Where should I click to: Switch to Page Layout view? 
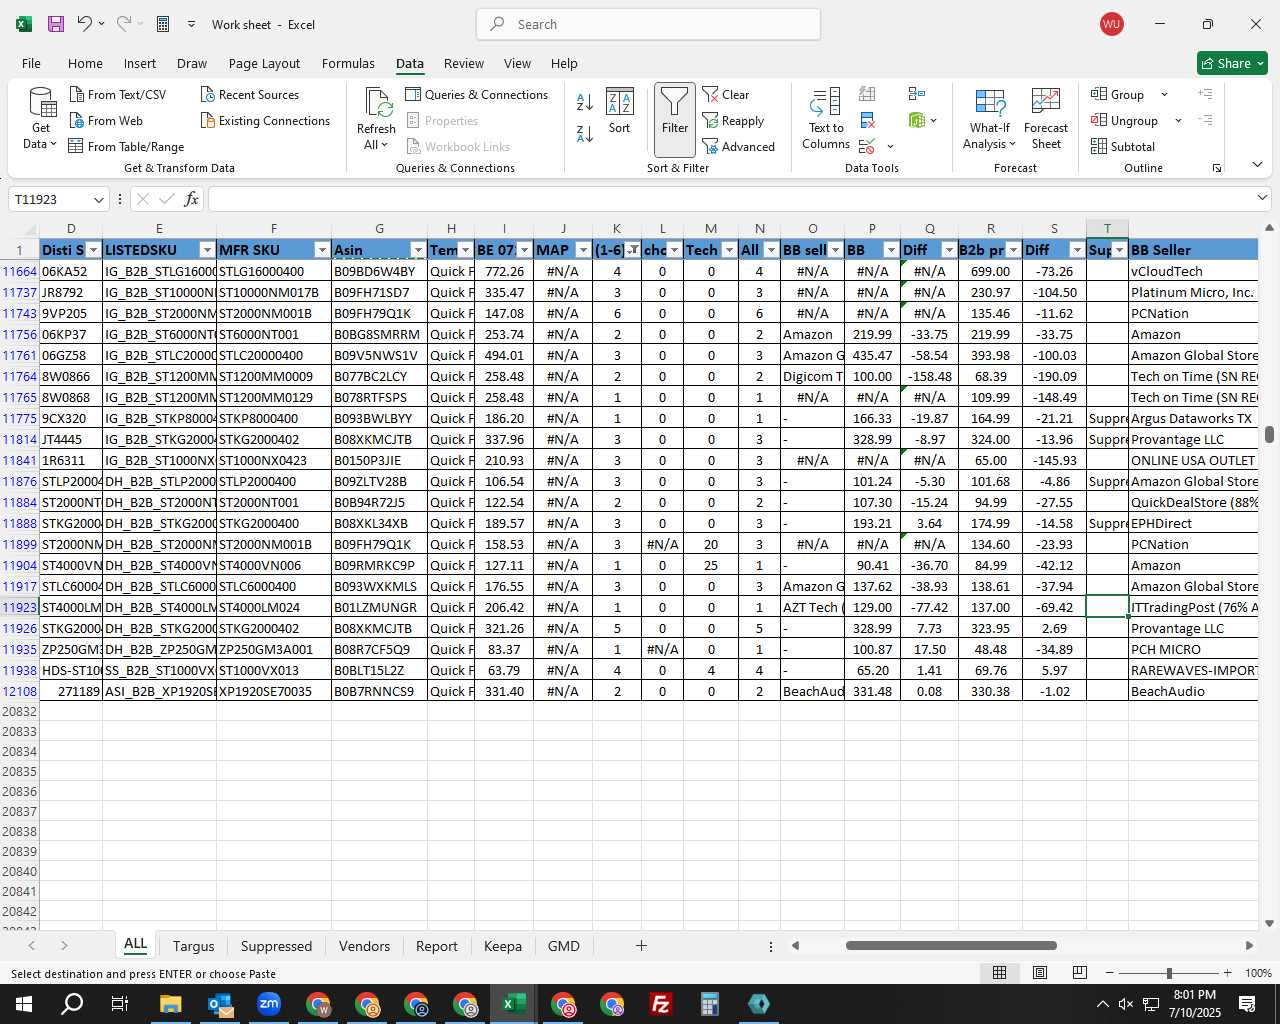coord(1040,973)
